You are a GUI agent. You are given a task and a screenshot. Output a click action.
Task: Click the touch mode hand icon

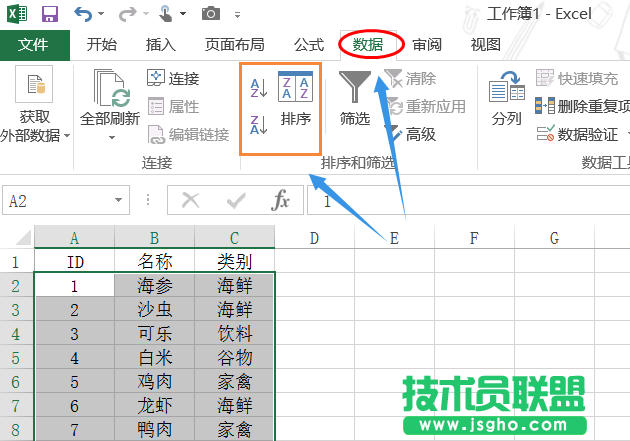click(x=165, y=14)
